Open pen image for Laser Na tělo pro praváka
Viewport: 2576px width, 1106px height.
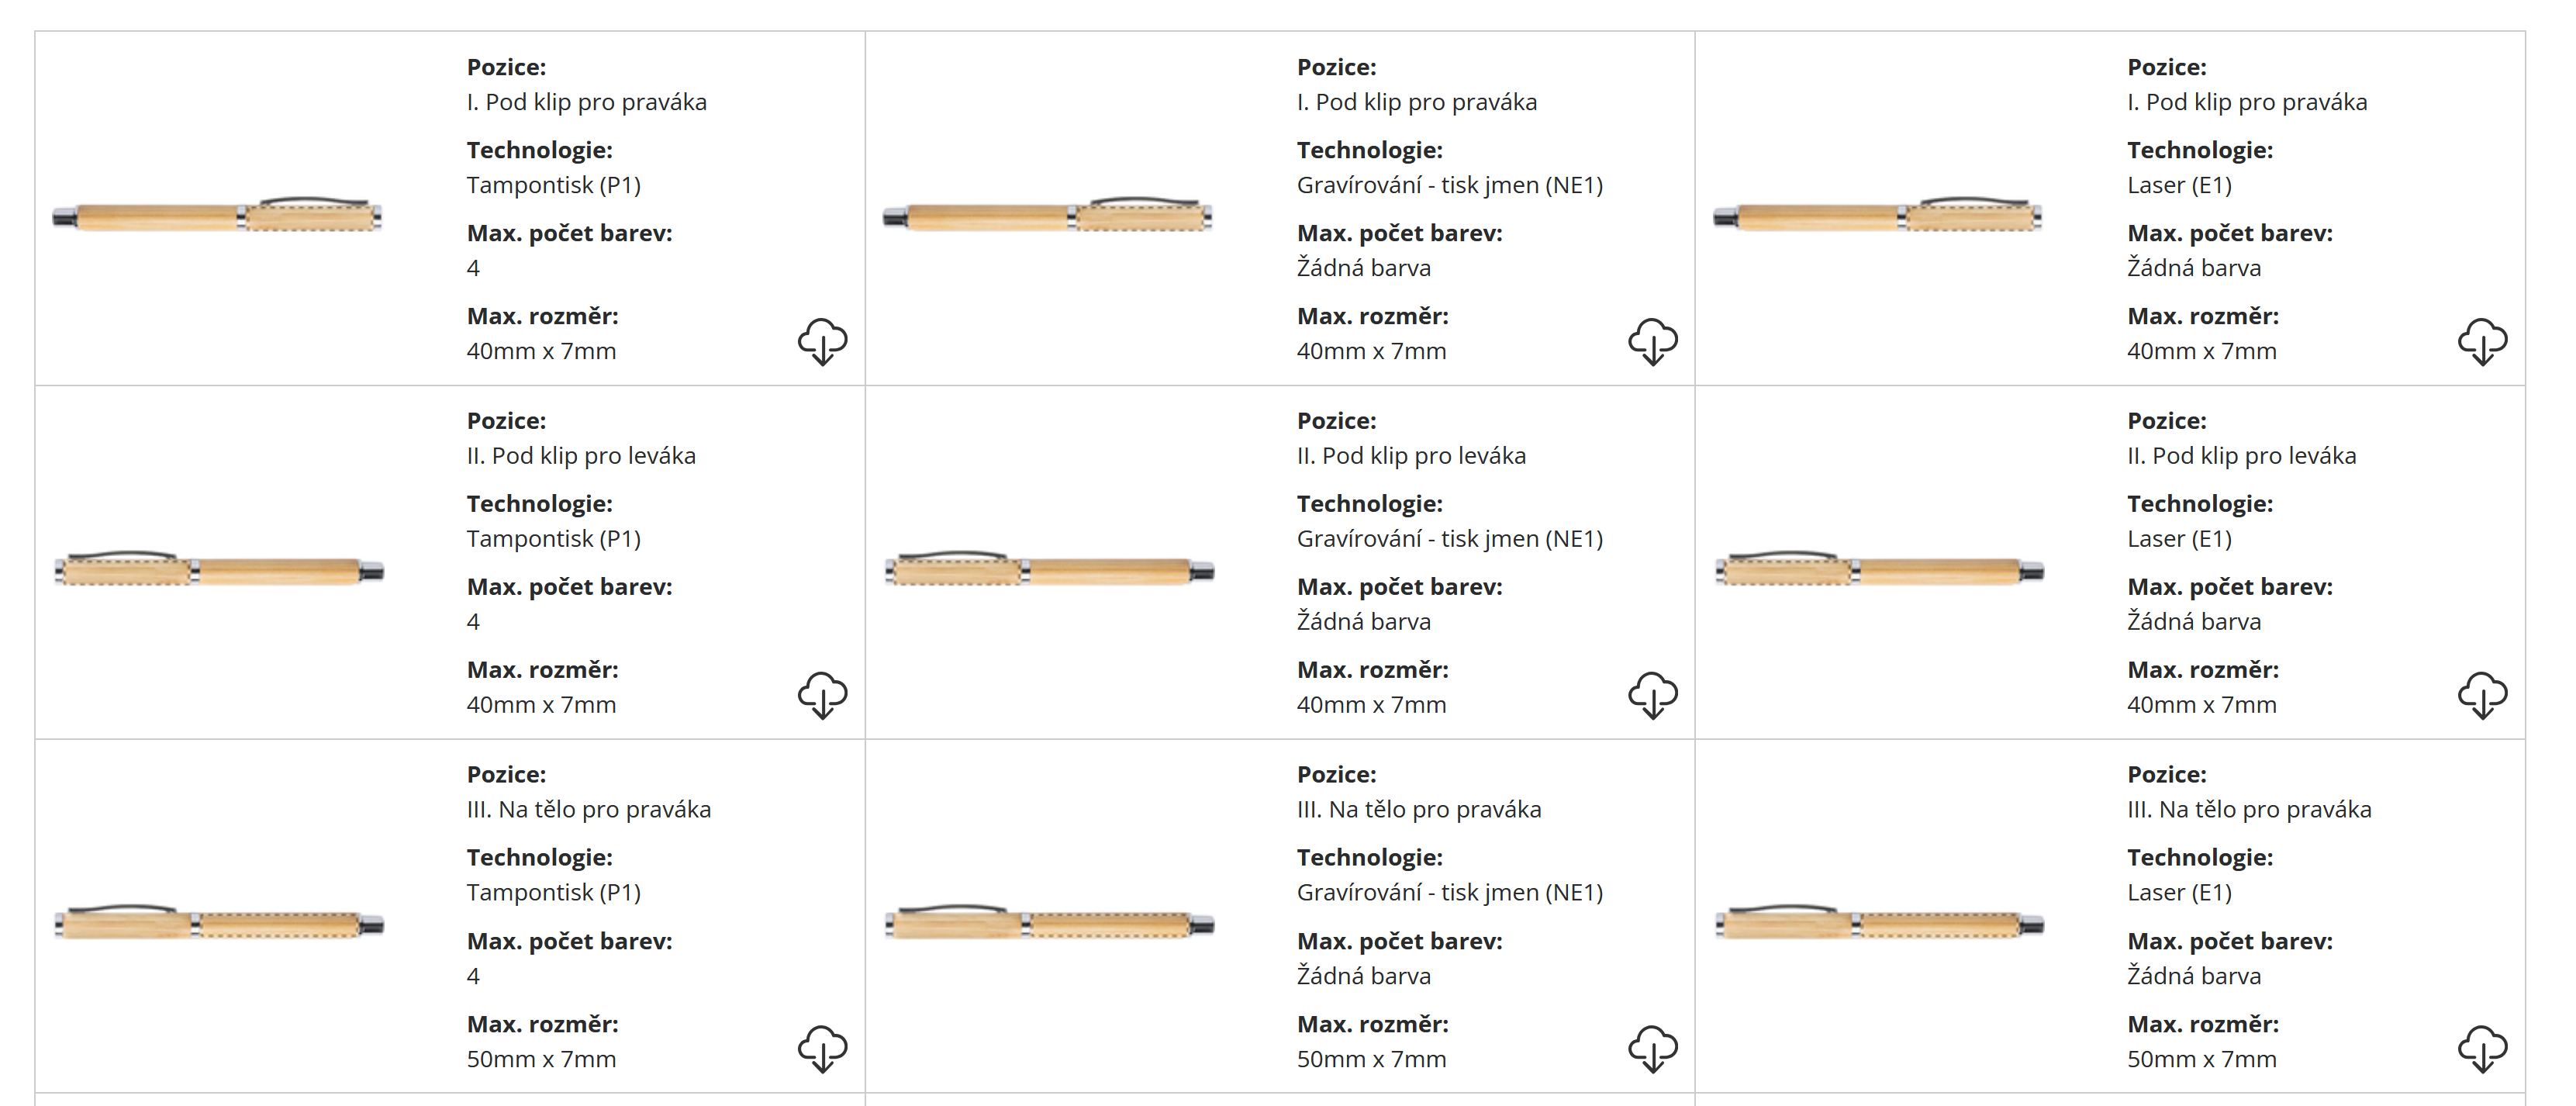[1879, 923]
